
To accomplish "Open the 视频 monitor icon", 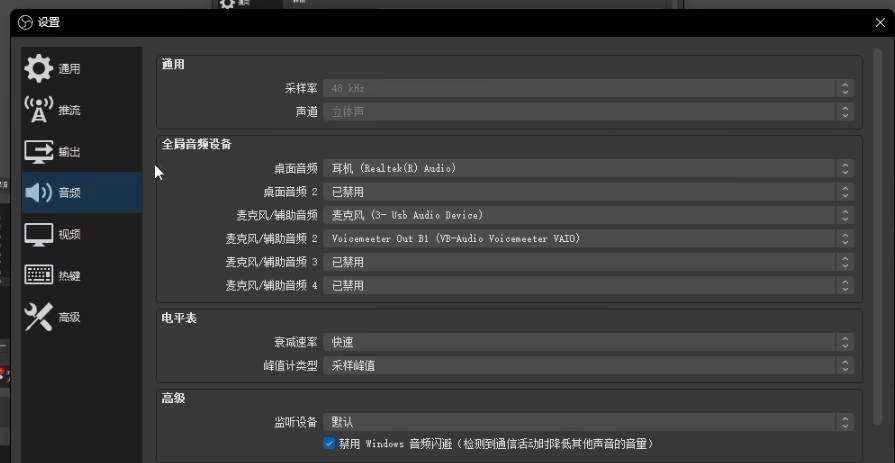I will [38, 235].
